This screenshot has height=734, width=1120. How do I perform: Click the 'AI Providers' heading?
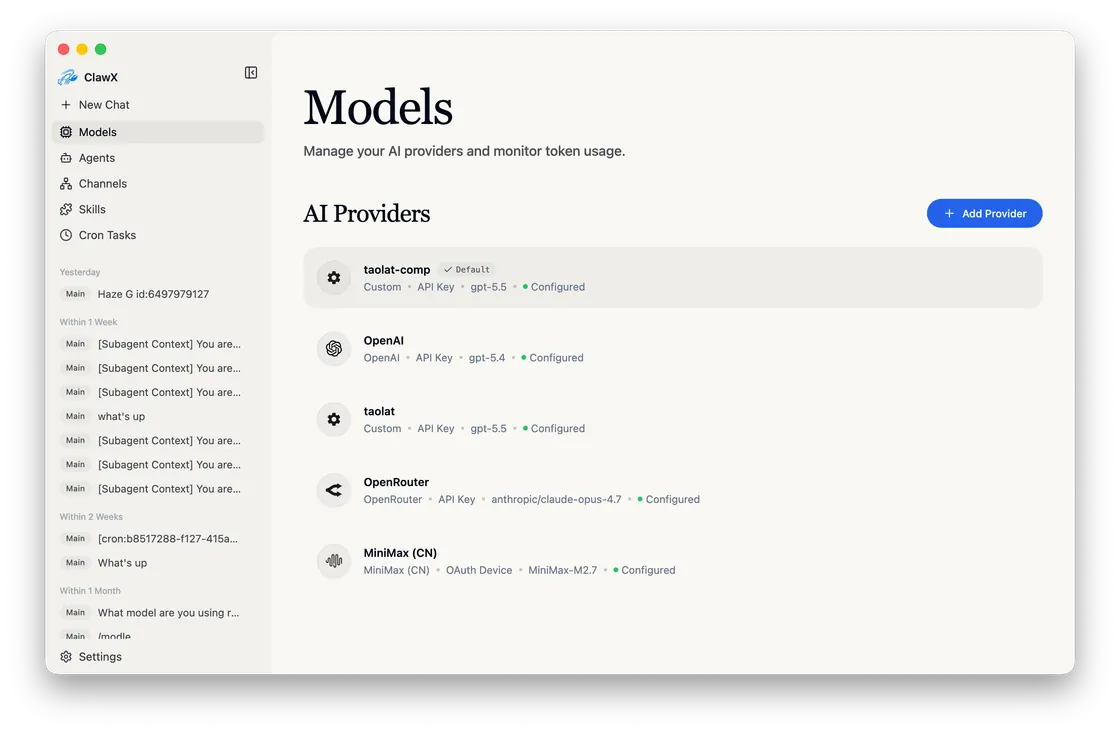coord(366,213)
